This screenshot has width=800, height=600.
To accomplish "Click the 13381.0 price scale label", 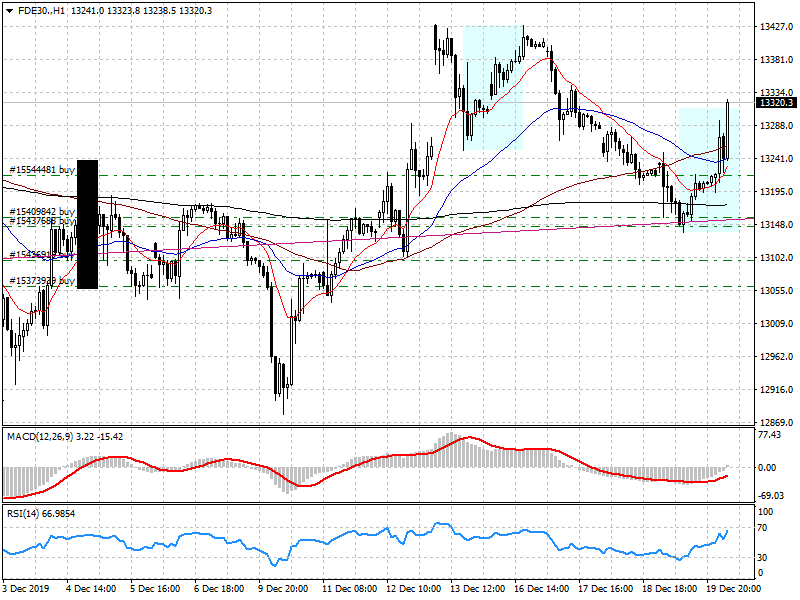I will (x=776, y=60).
